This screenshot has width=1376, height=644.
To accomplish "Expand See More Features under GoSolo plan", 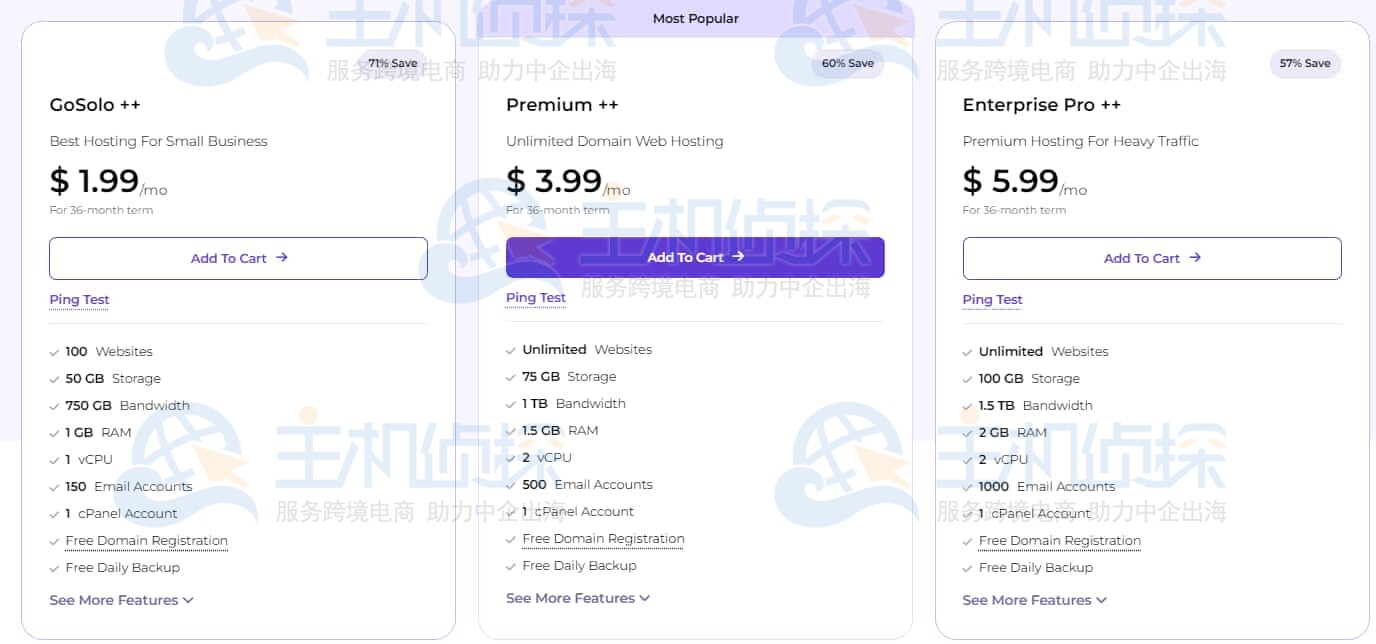I will pyautogui.click(x=121, y=600).
